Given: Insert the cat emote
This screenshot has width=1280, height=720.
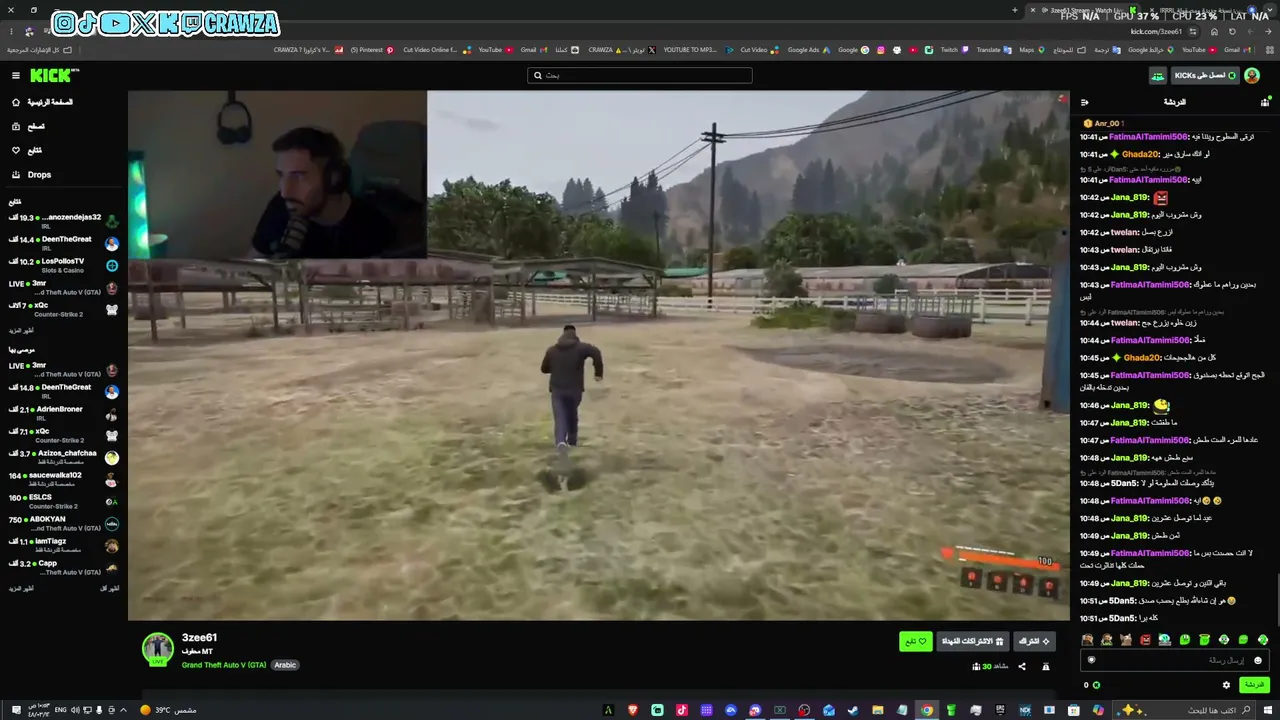Looking at the screenshot, I should tap(1126, 640).
